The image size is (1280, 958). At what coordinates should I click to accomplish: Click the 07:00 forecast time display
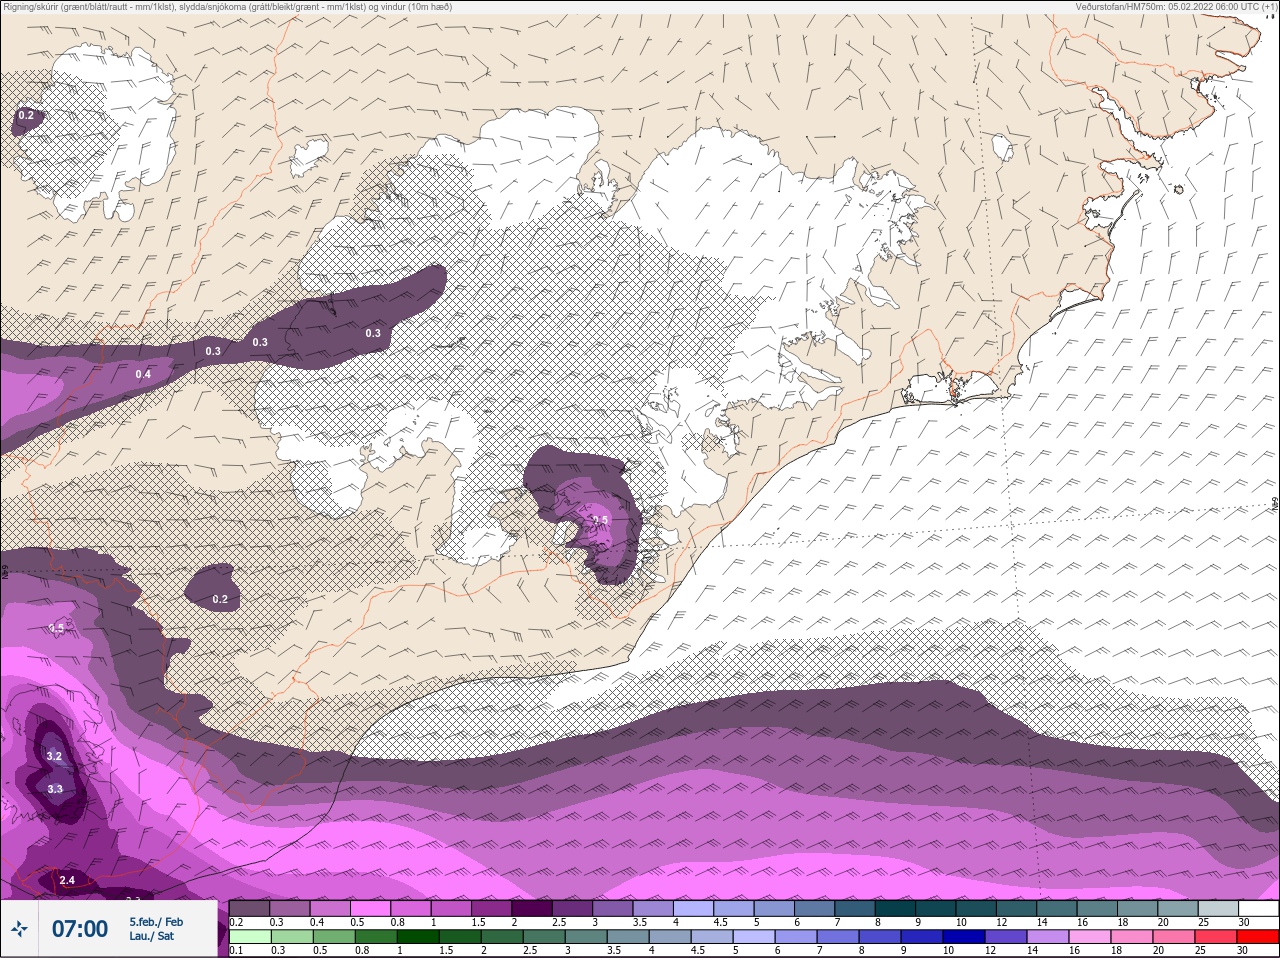point(80,929)
